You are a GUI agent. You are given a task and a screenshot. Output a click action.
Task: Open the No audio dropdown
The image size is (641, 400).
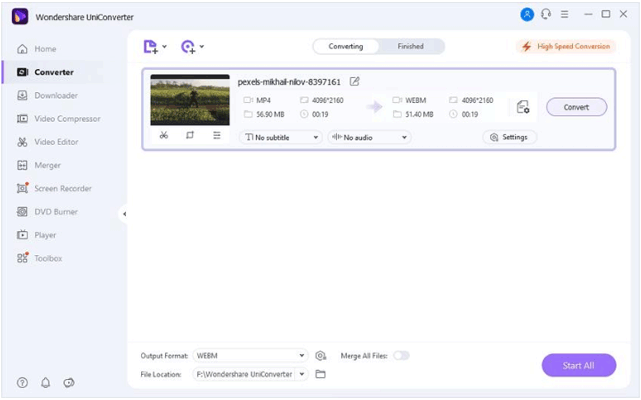click(369, 137)
